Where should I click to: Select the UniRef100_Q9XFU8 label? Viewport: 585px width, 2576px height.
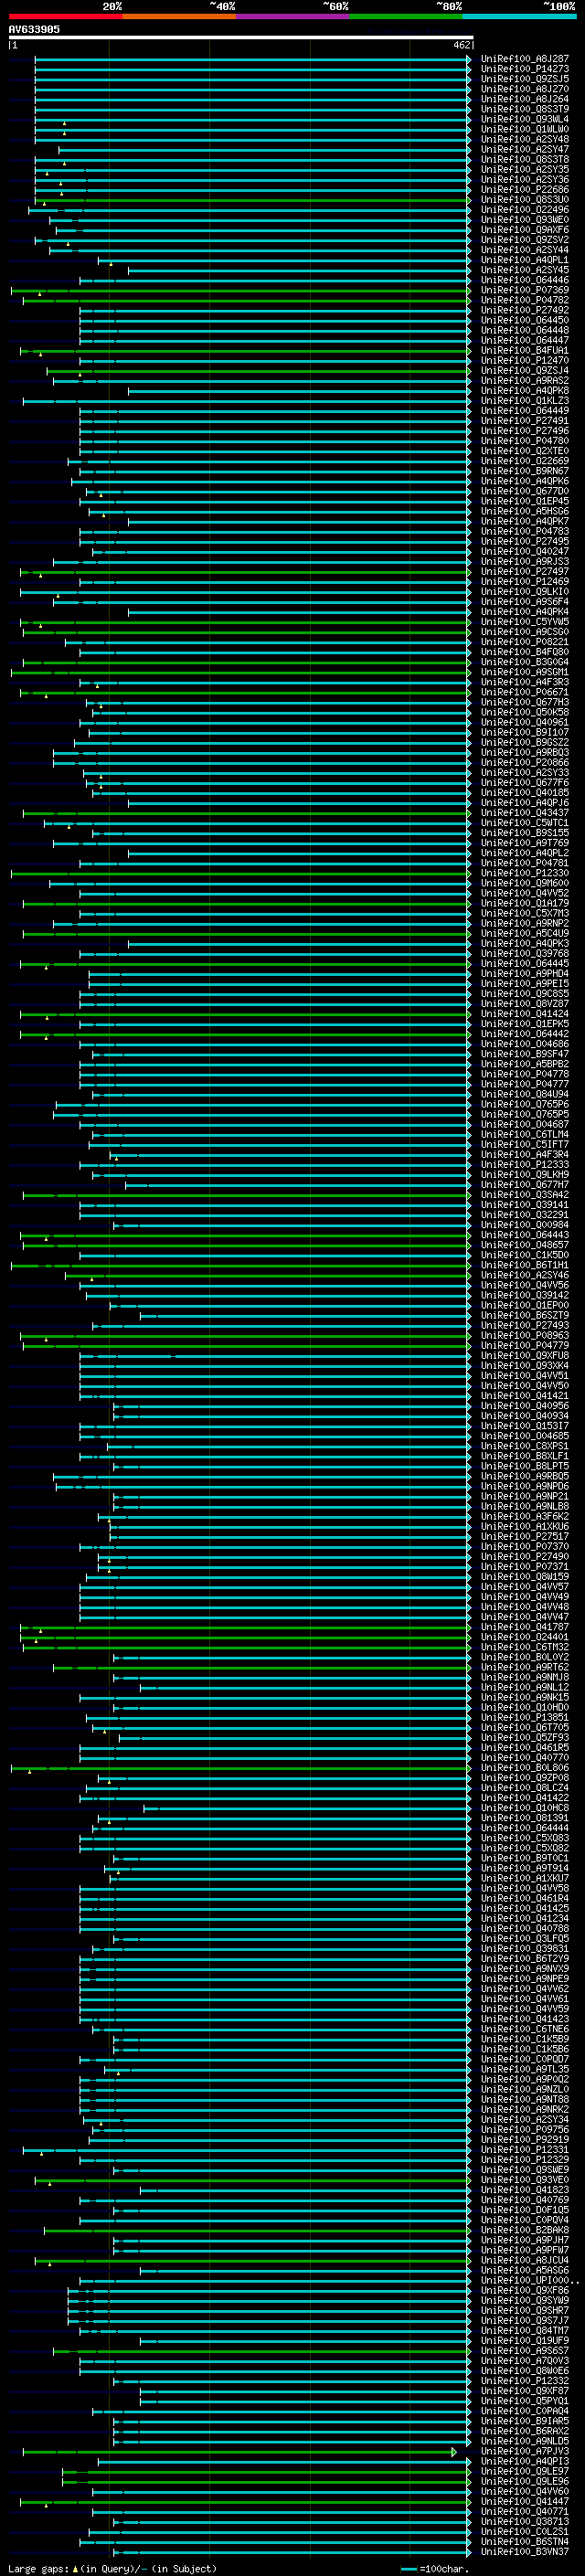click(x=524, y=1355)
